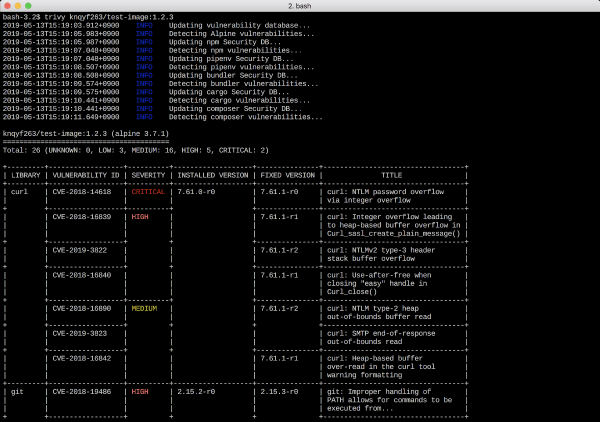Click the git library name in table
This screenshot has height=422, width=600.
[17, 393]
